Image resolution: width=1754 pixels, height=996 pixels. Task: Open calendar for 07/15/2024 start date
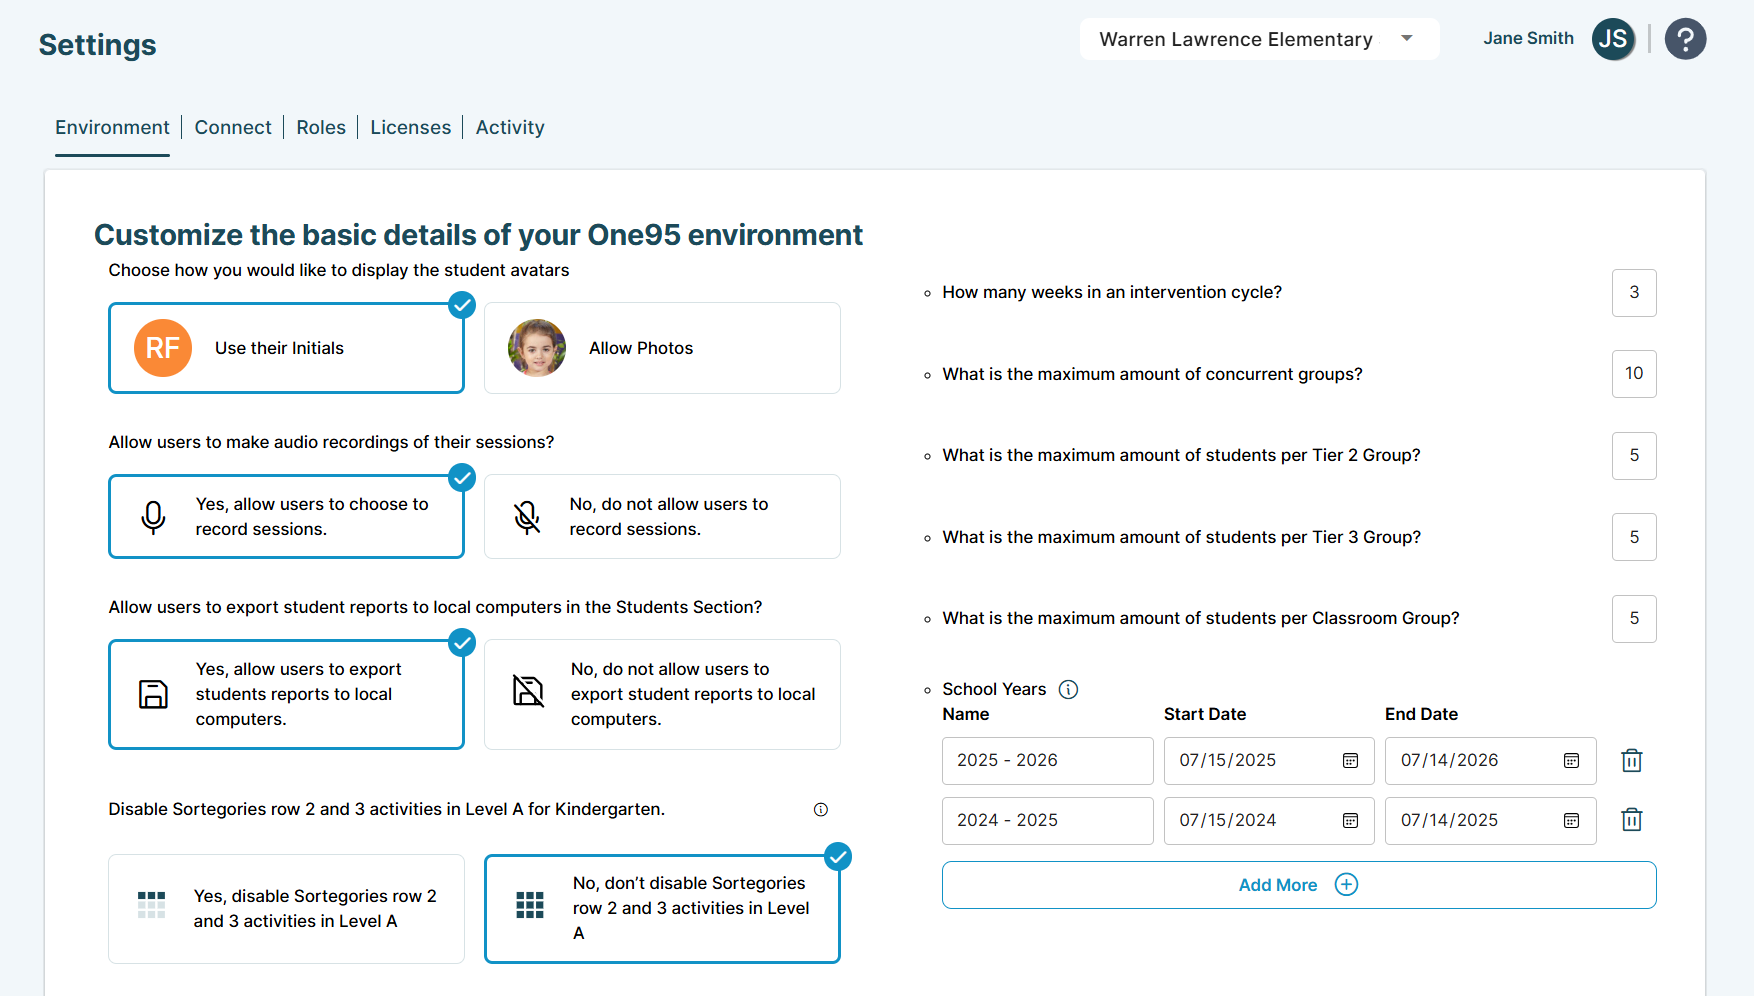point(1350,821)
